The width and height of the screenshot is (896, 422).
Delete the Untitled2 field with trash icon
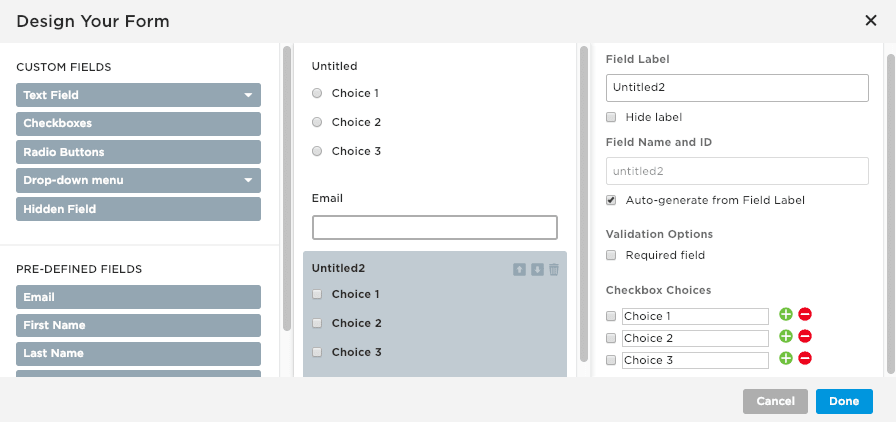coord(554,269)
